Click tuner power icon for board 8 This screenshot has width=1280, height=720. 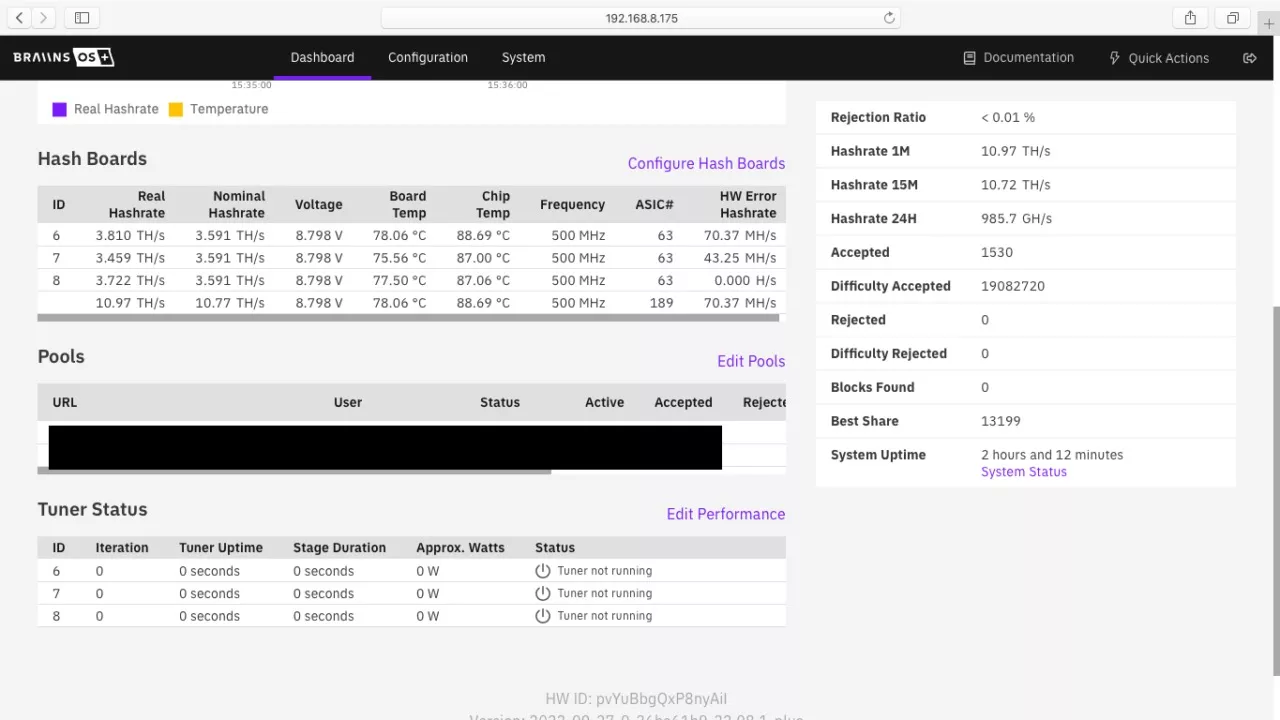[543, 616]
